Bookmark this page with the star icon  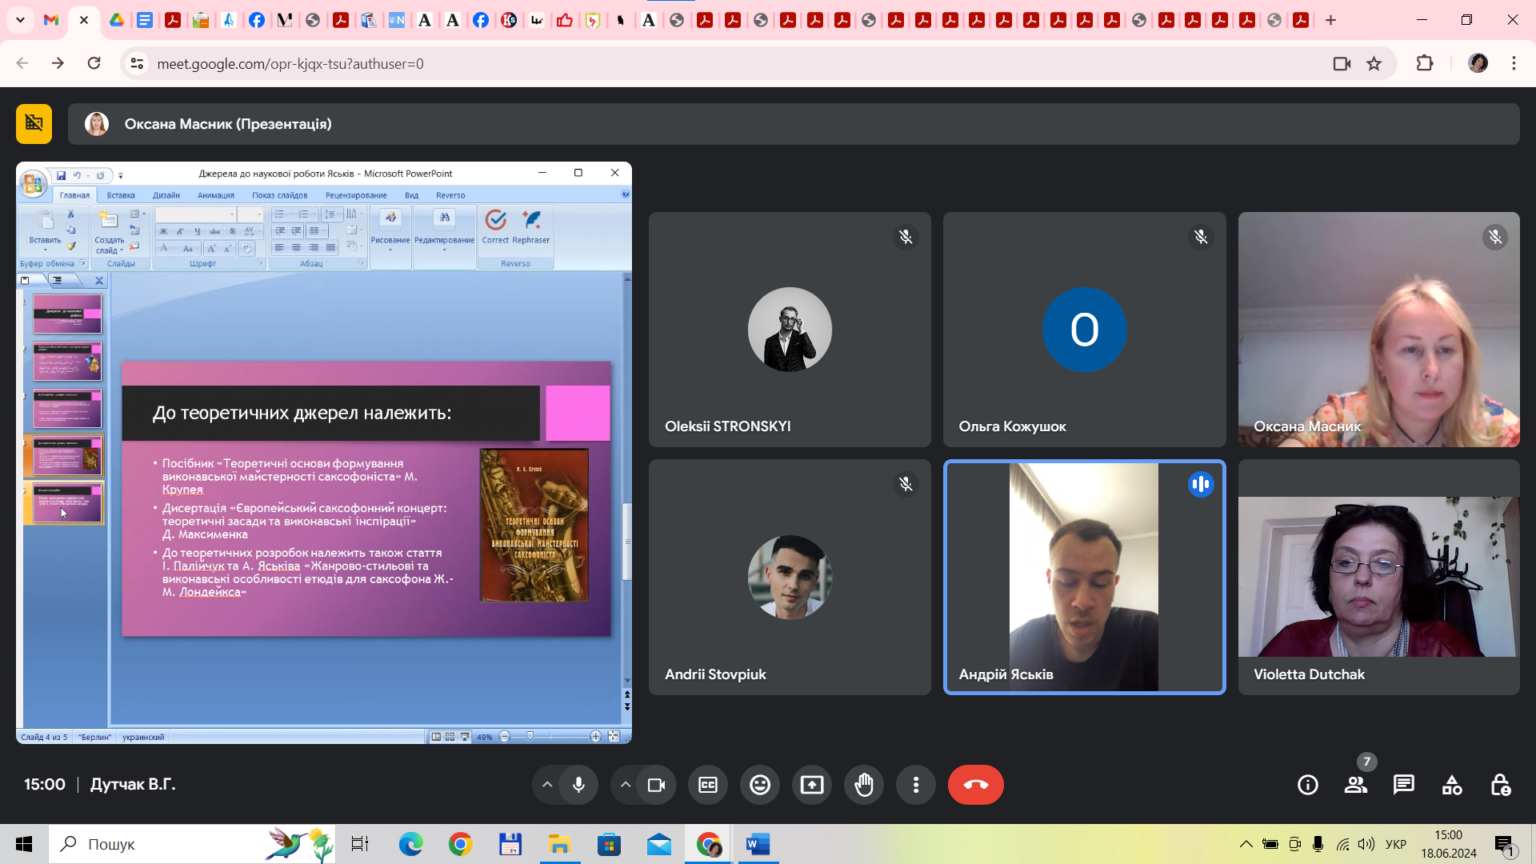coord(1374,63)
